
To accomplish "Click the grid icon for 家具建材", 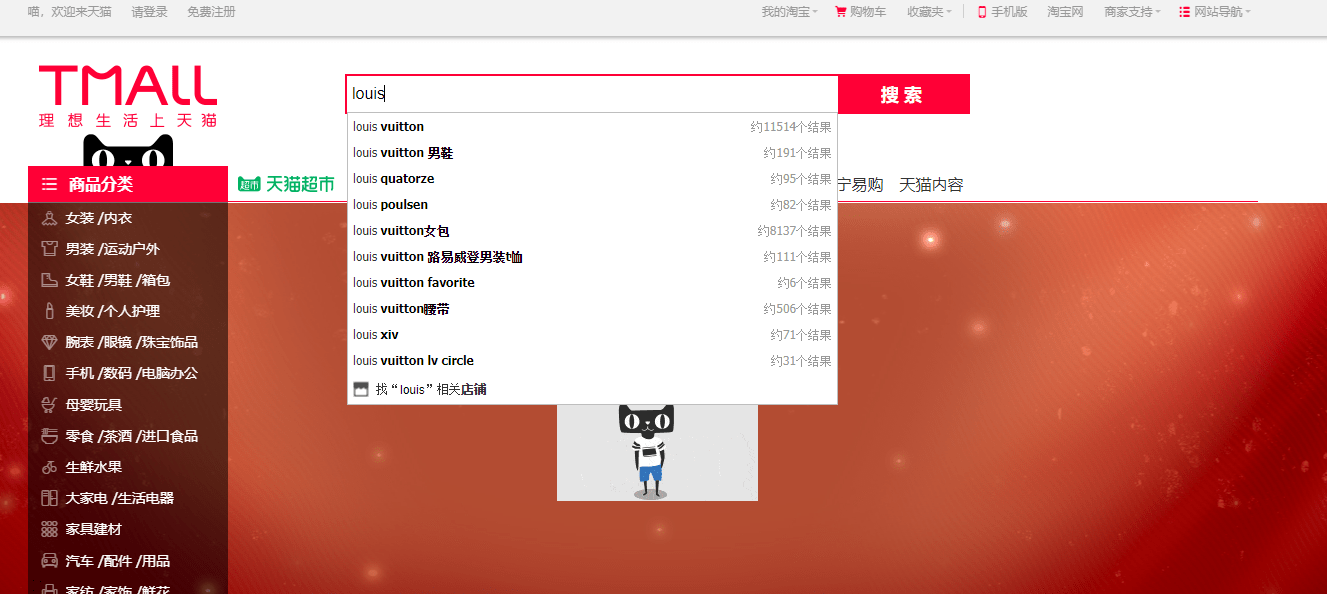I will point(49,529).
